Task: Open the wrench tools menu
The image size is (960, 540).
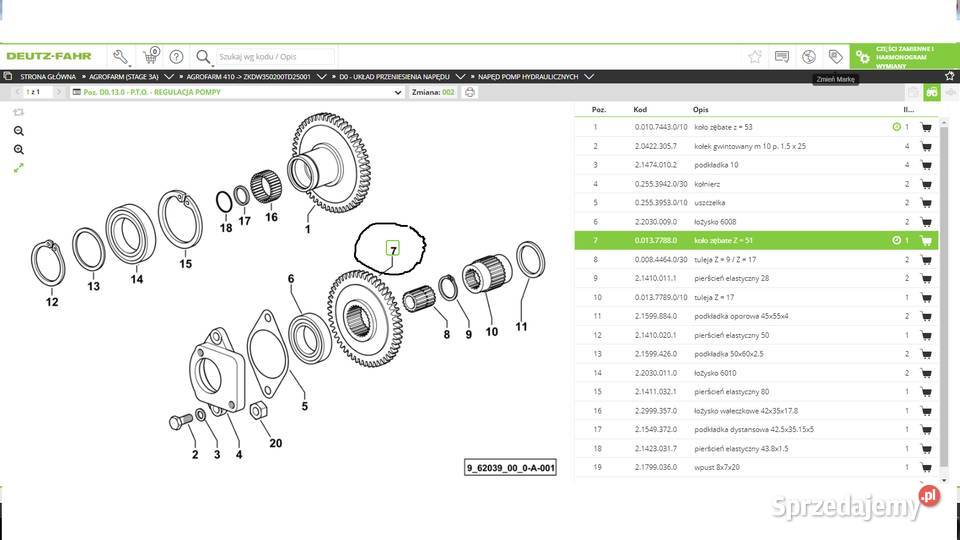Action: point(121,57)
